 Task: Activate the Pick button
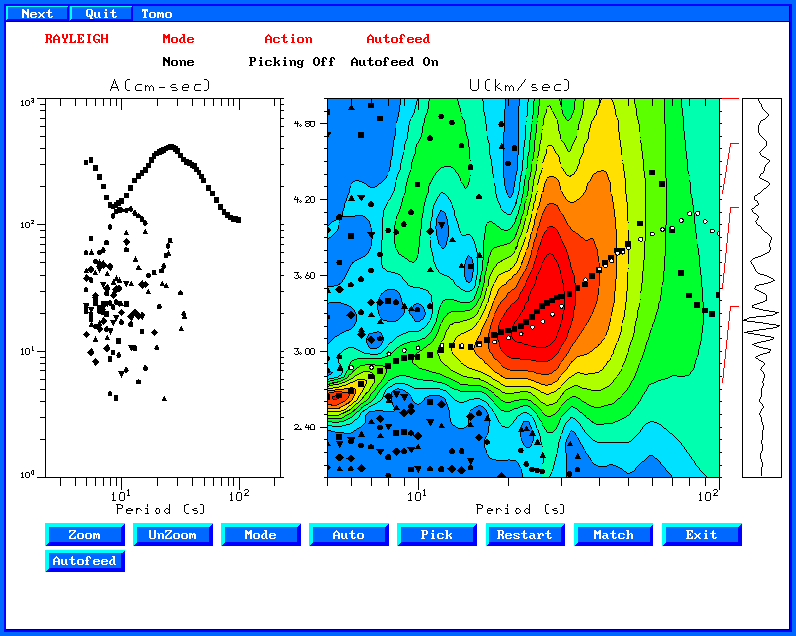click(x=437, y=535)
